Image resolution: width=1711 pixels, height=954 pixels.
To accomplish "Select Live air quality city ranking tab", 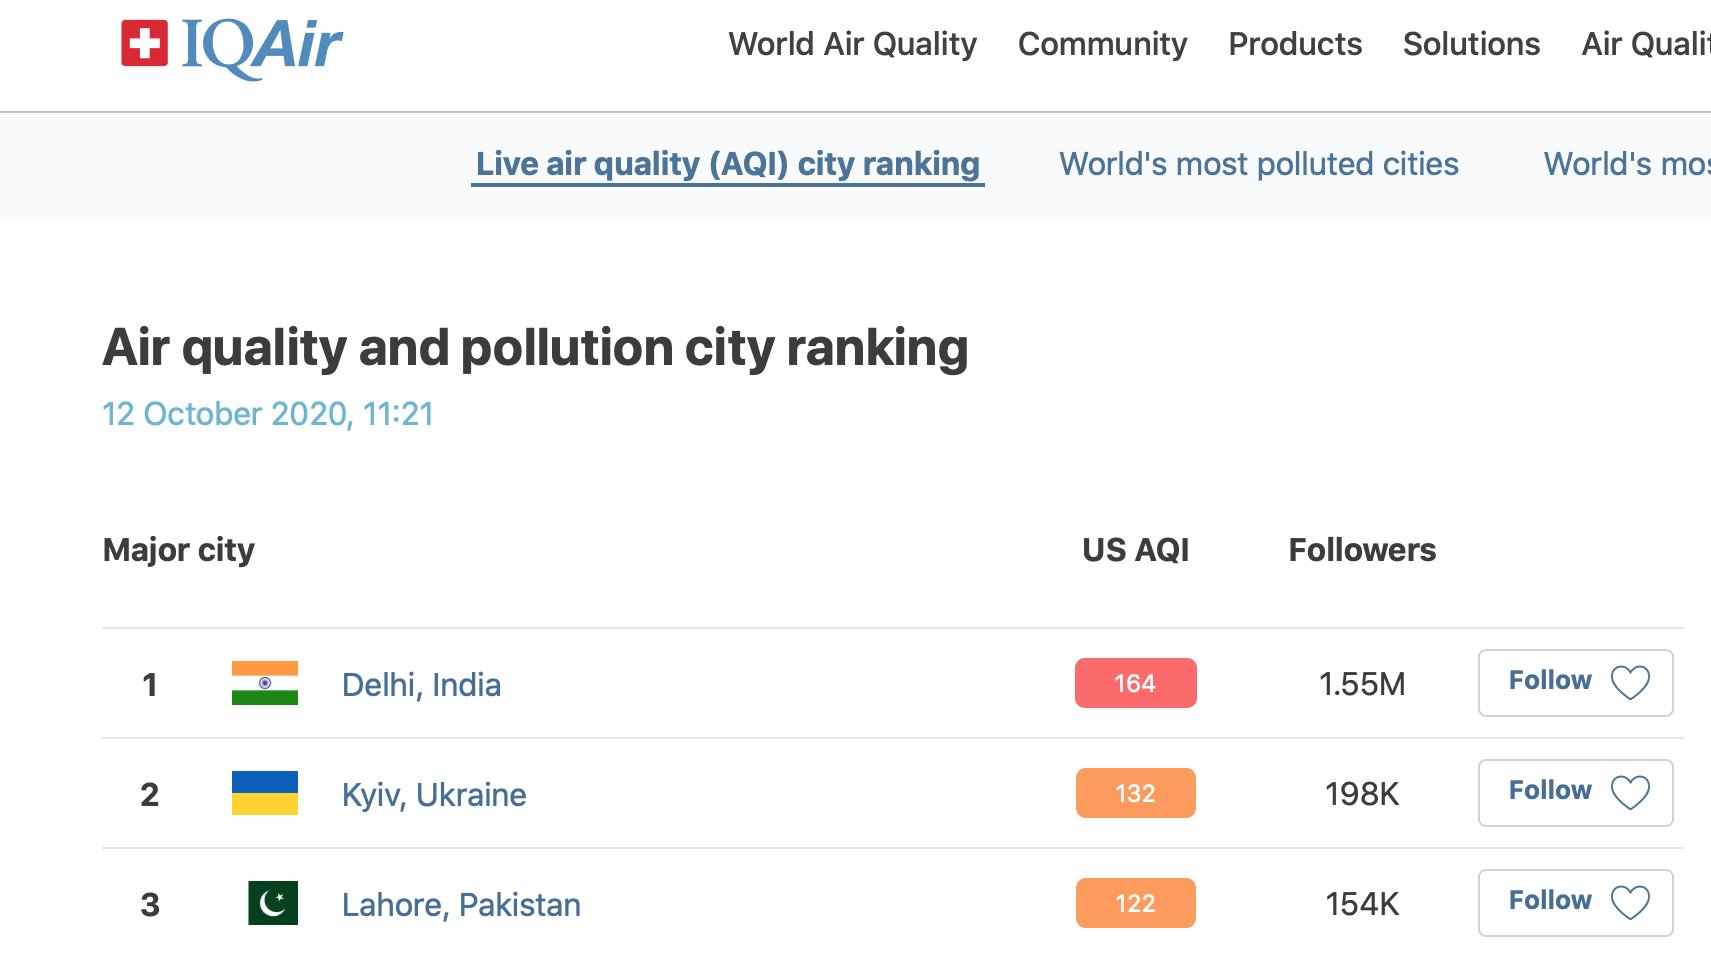I will (727, 164).
